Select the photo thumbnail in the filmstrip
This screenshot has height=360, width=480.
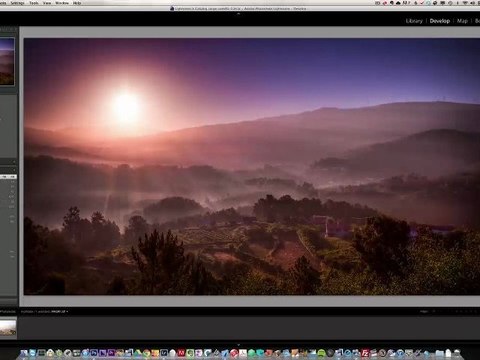click(8, 328)
